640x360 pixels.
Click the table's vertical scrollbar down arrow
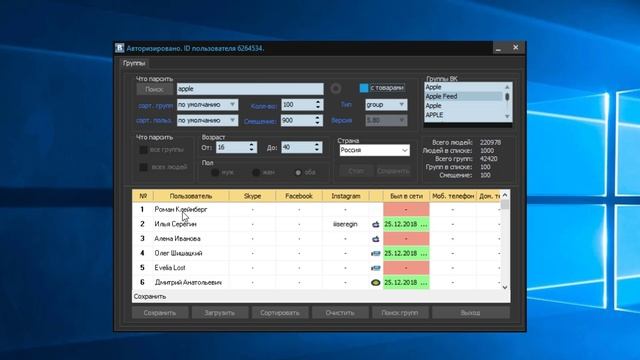point(505,287)
